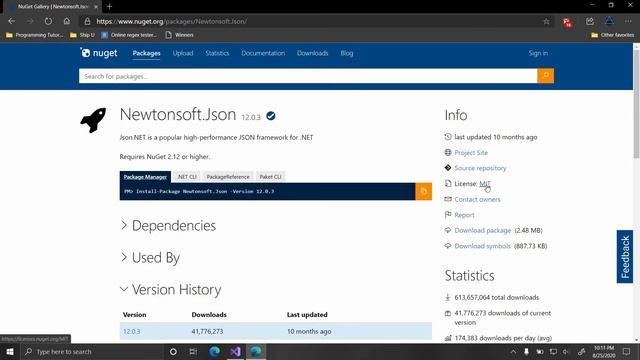Go back in browser history
Screen dimensions: 640x360
coord(11,21)
